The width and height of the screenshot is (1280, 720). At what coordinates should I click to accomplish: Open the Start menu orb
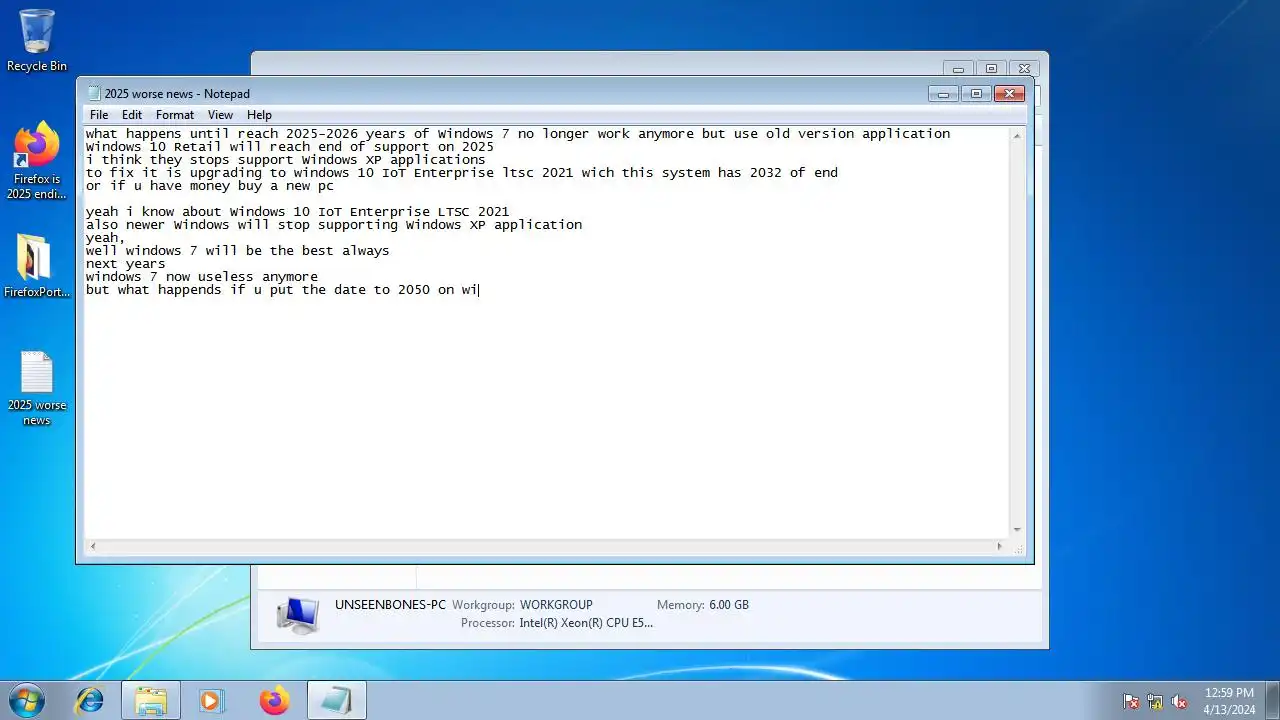26,700
